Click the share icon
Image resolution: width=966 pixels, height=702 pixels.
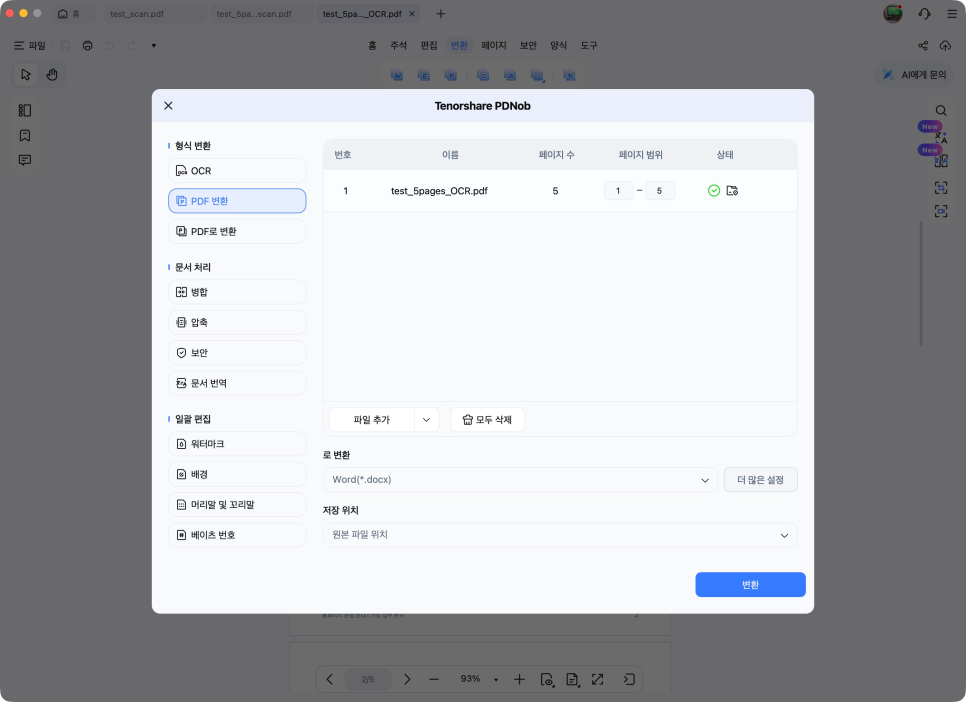923,46
